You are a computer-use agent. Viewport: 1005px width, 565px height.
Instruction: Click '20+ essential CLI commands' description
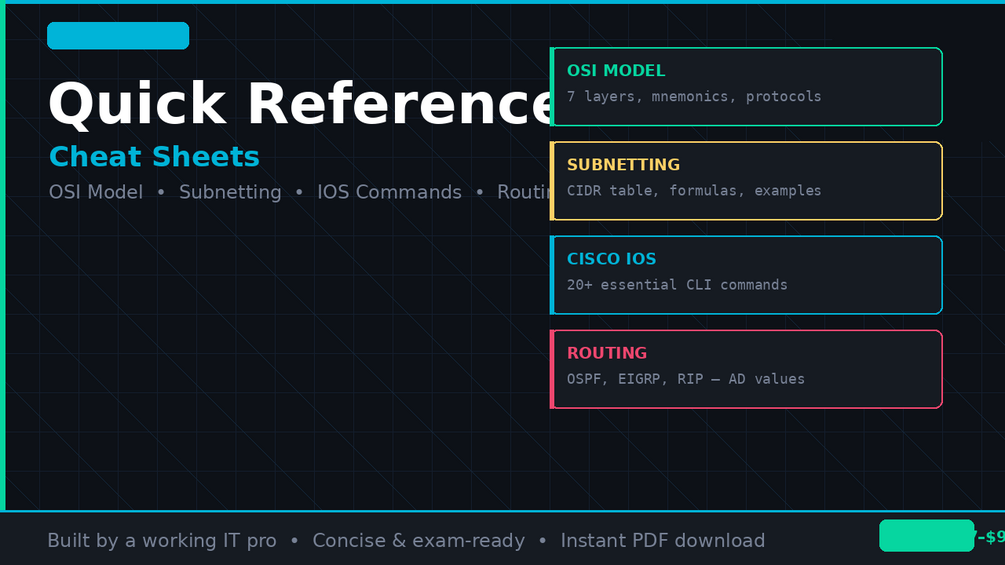point(677,285)
